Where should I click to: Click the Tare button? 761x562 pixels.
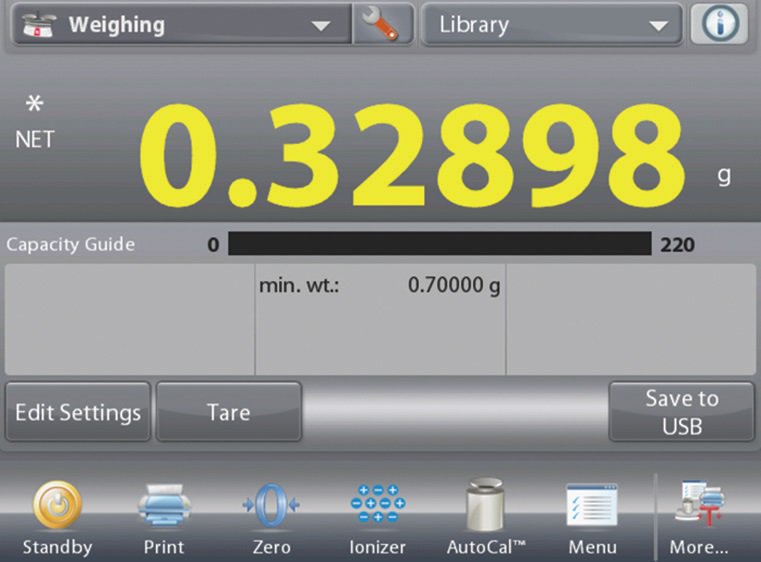(229, 412)
